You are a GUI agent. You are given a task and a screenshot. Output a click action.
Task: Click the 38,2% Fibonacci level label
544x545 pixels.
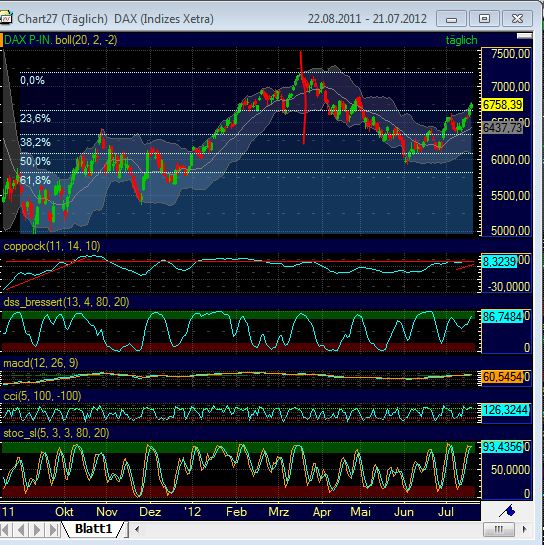(x=35, y=142)
